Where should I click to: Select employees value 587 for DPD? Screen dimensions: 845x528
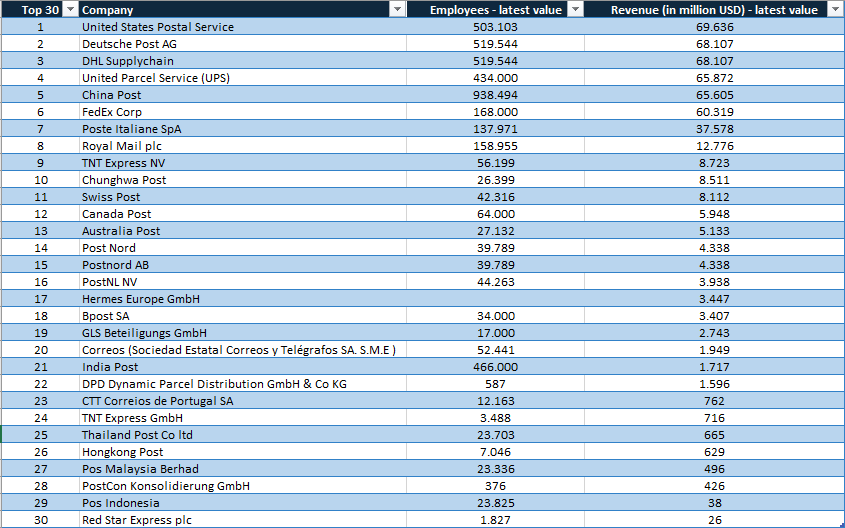pyautogui.click(x=495, y=384)
